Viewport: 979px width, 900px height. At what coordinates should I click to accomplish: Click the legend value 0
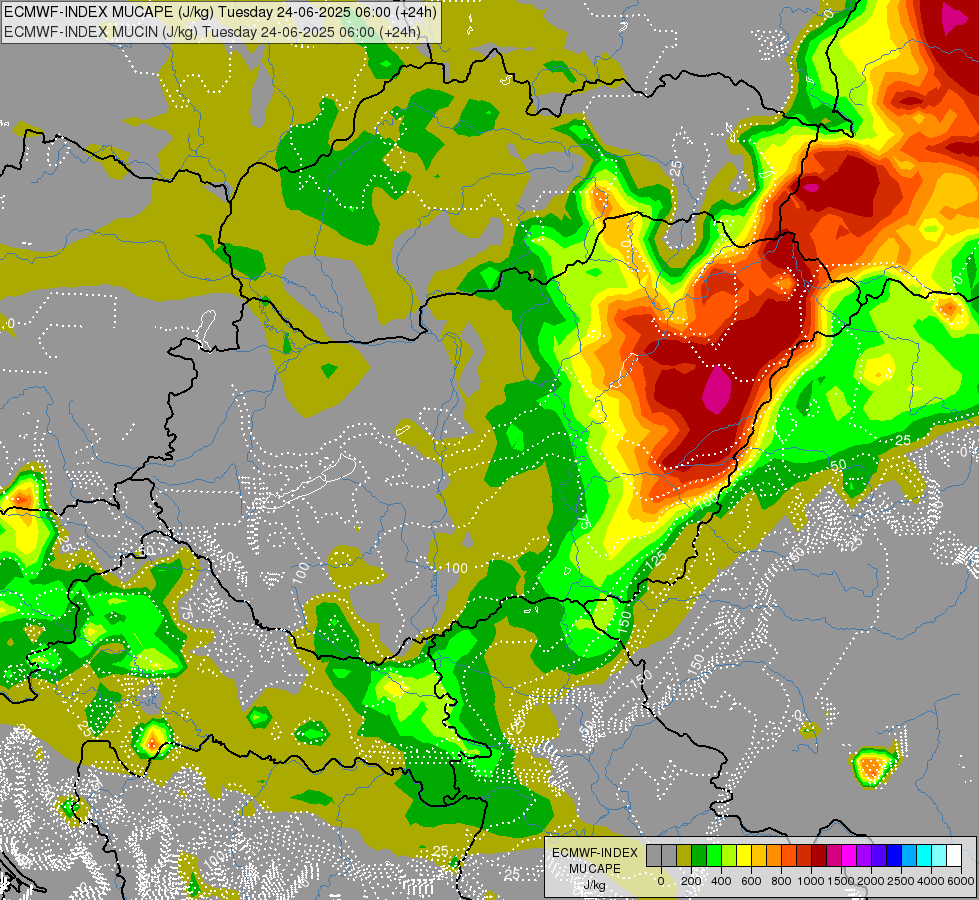point(661,881)
